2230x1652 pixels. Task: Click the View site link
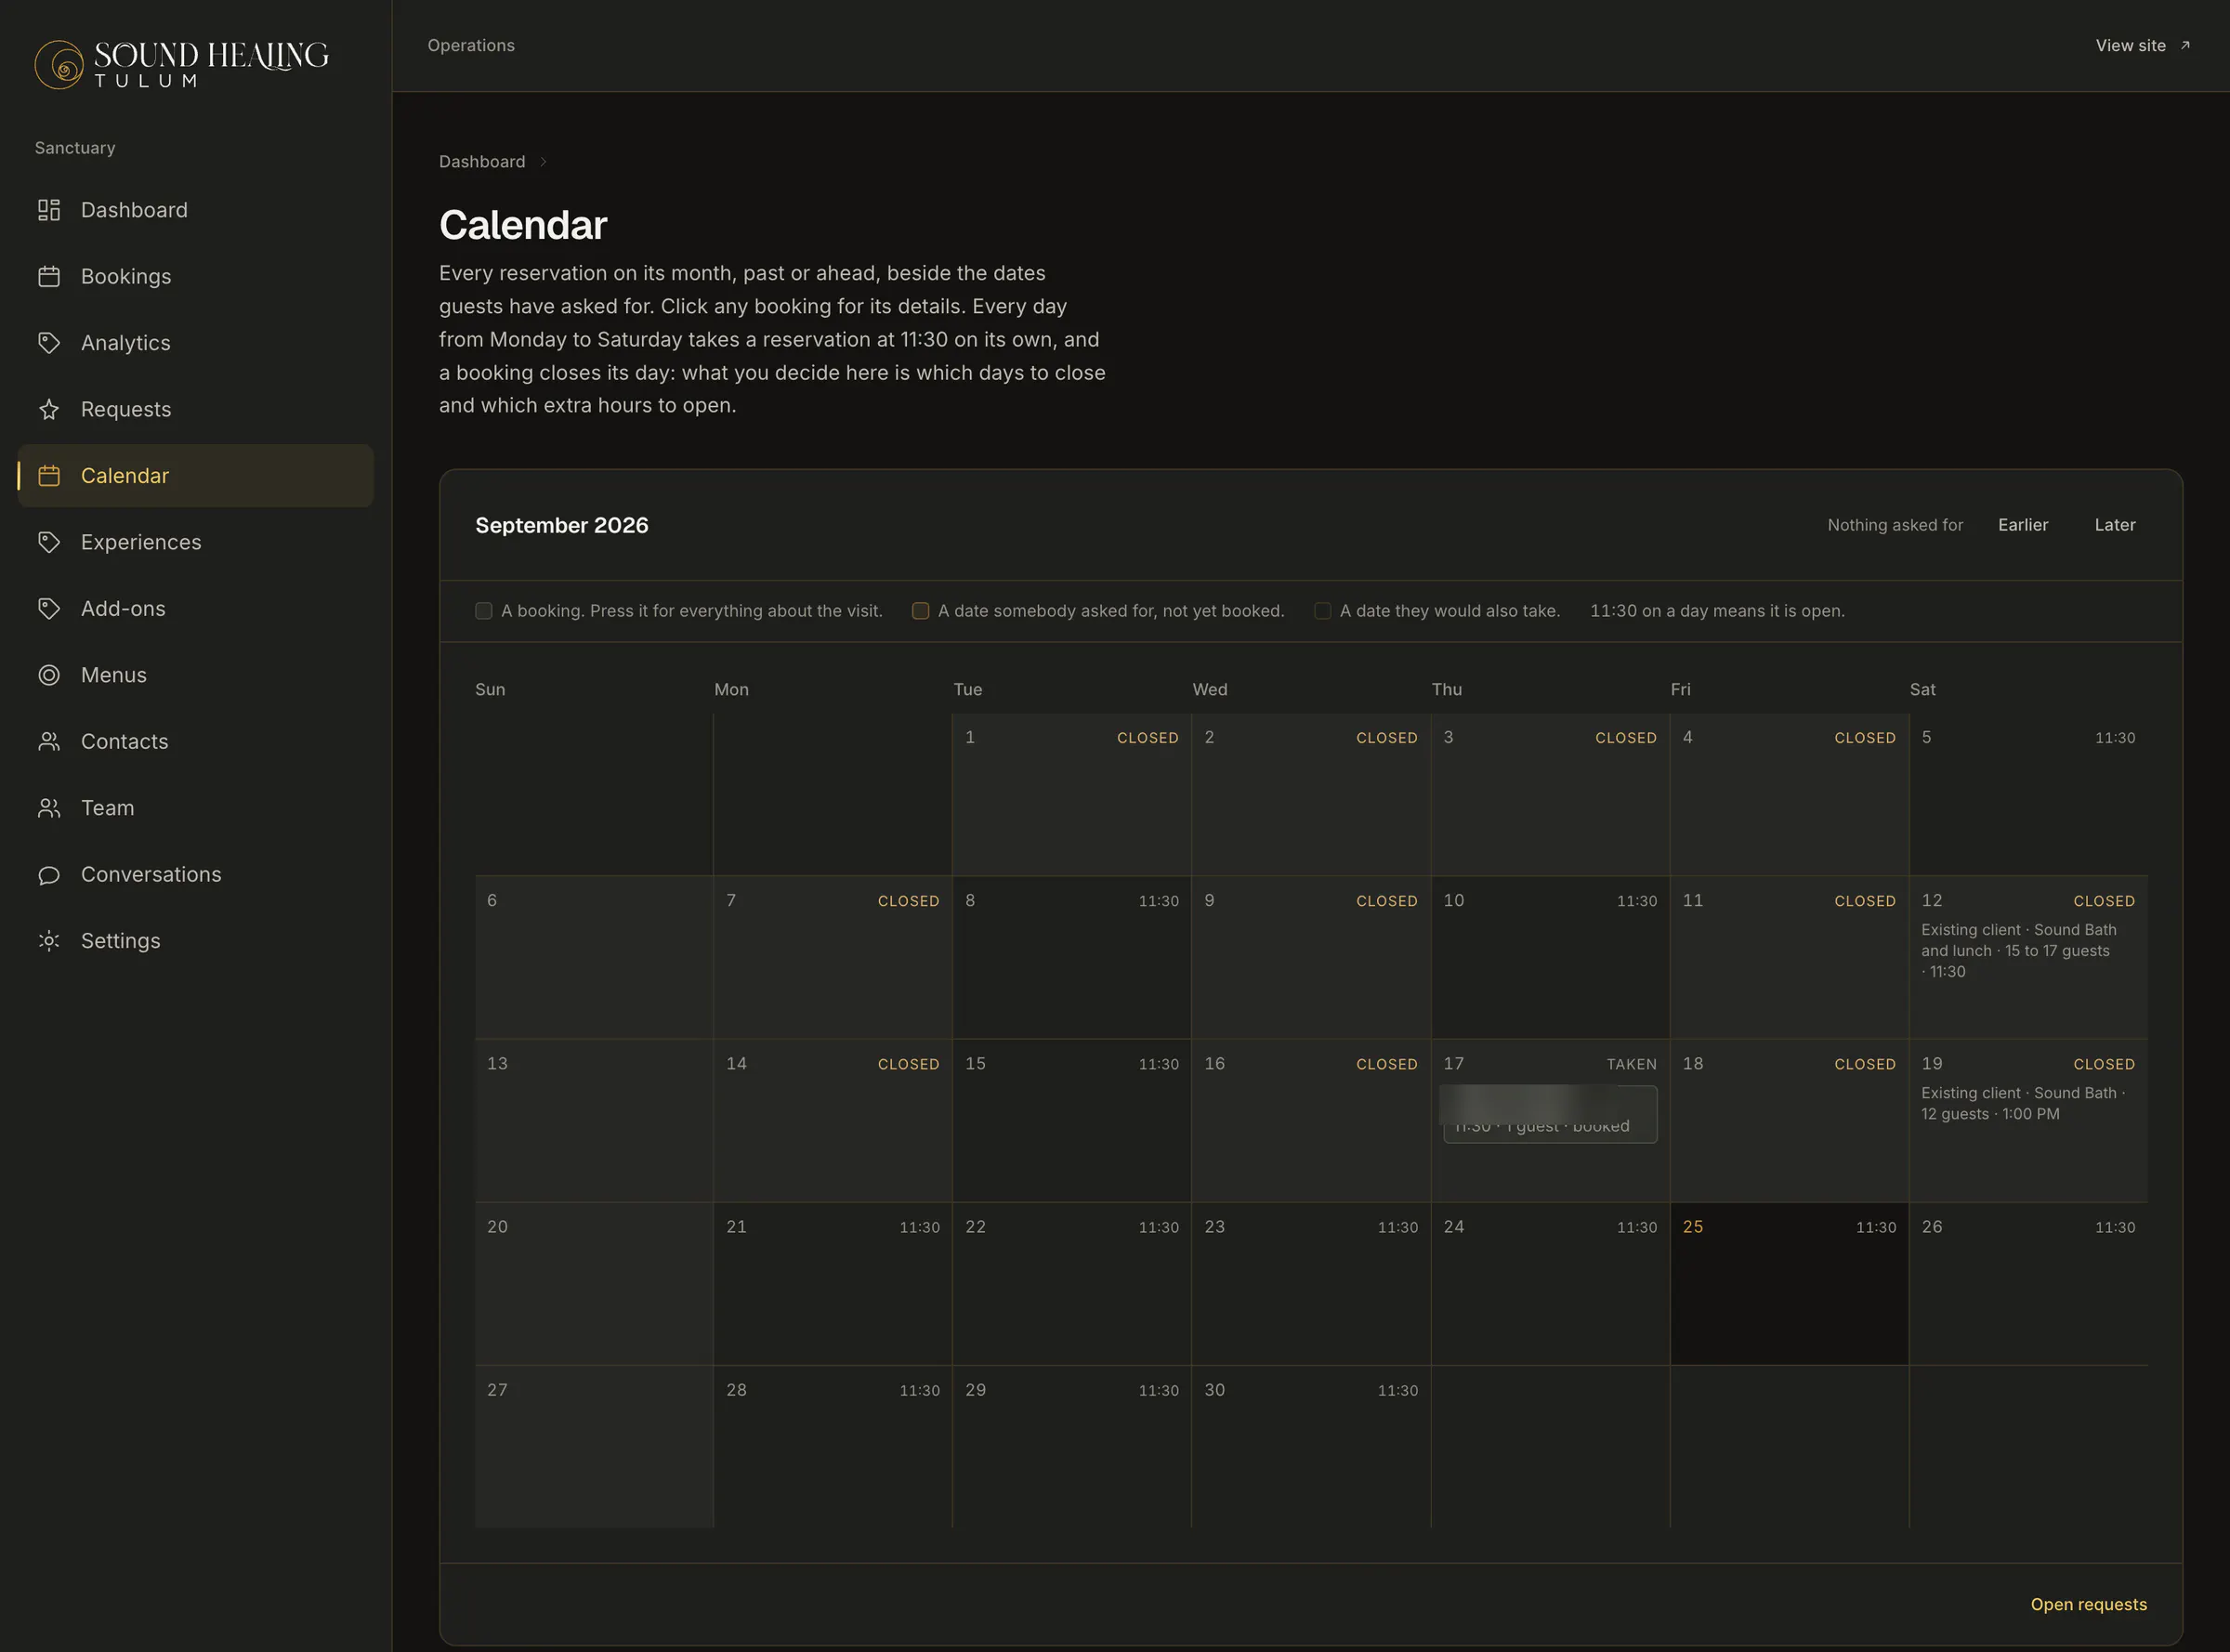point(2142,45)
